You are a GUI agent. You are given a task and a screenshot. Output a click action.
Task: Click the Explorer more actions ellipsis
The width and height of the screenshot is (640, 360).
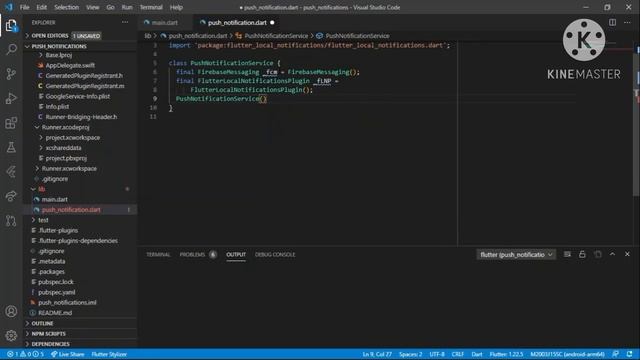click(125, 22)
